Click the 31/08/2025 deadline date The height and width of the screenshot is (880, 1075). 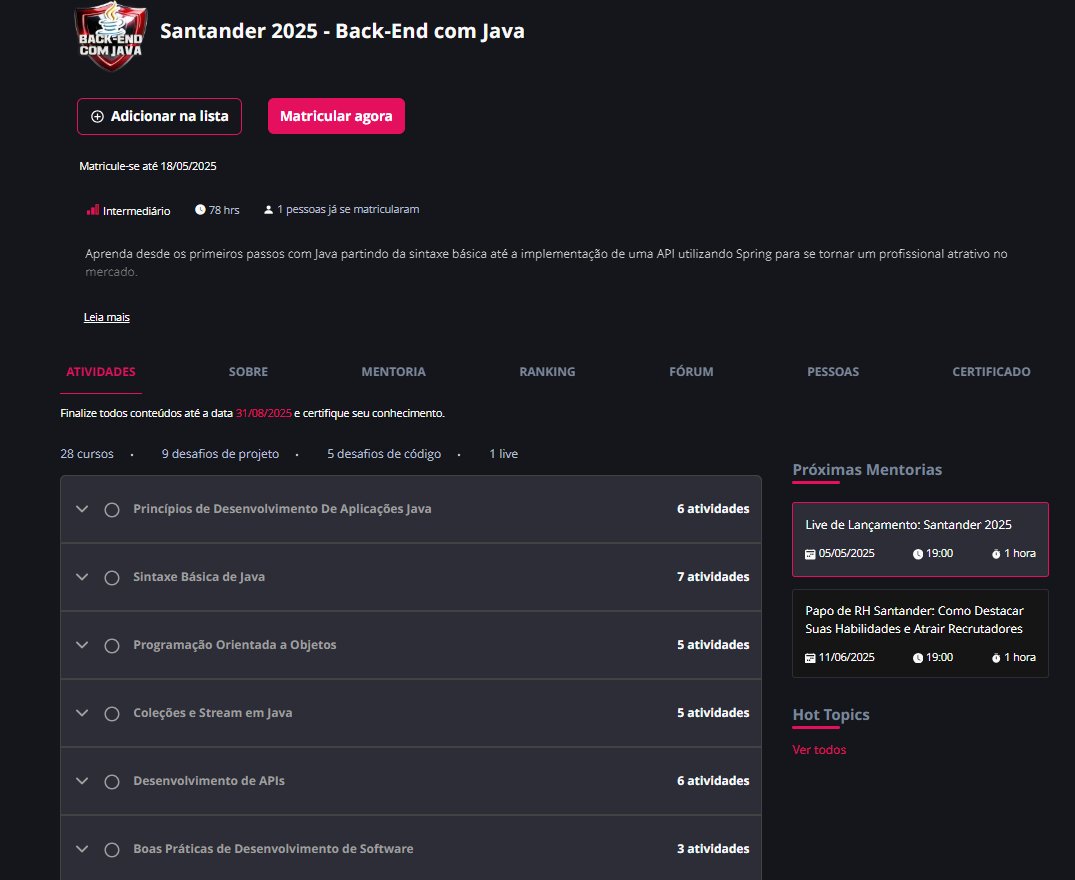(x=263, y=413)
